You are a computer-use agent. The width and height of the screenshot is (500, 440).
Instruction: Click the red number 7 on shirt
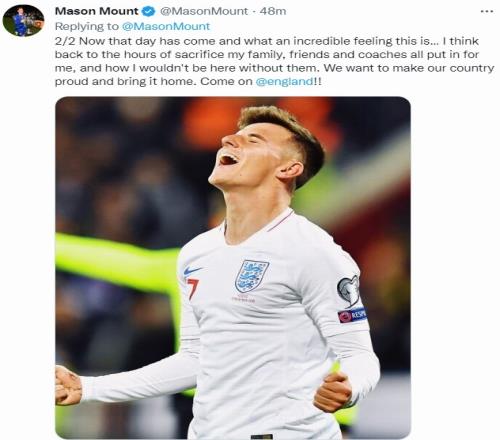coord(192,288)
